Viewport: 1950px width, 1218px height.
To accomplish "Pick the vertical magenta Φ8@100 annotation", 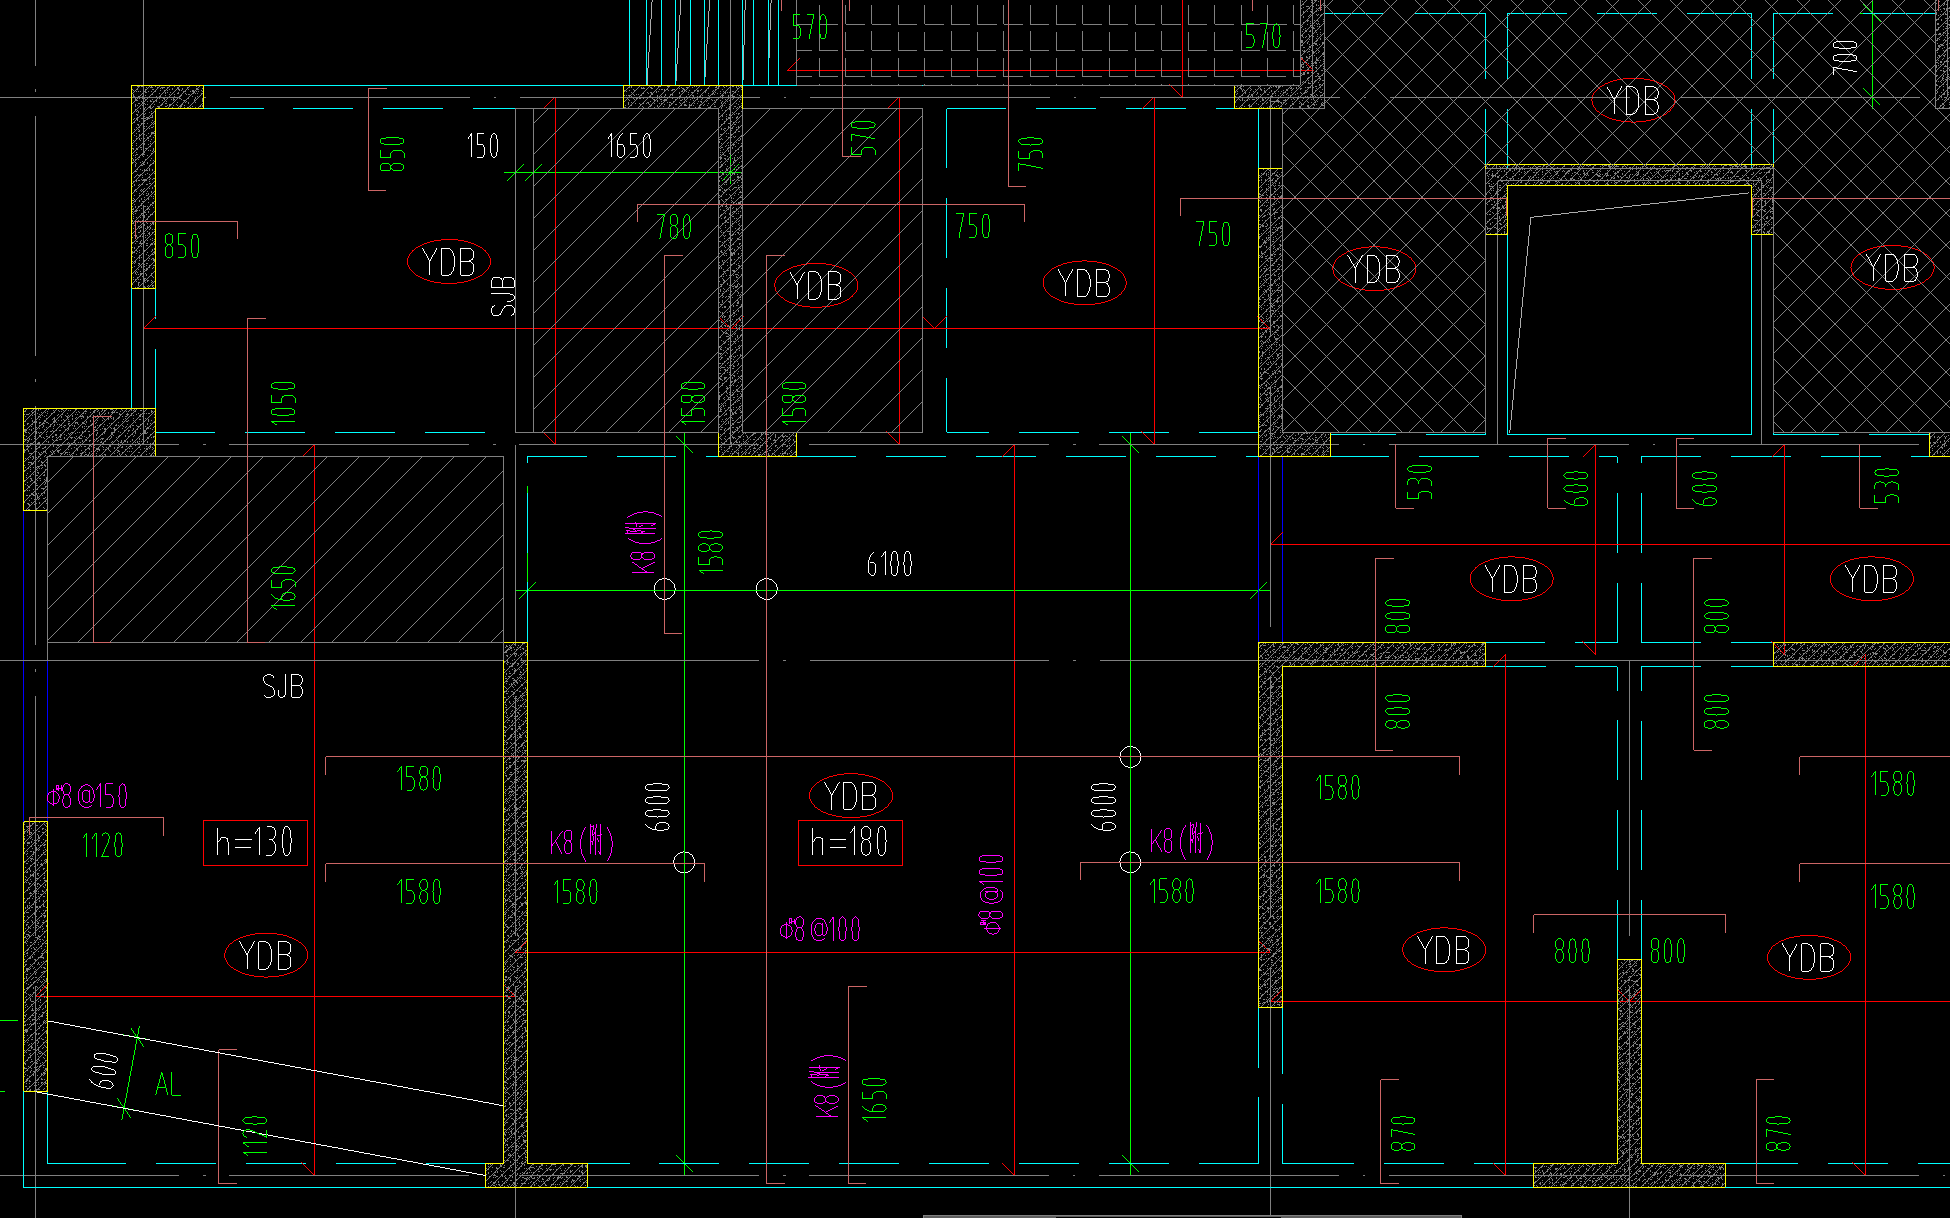I will pyautogui.click(x=992, y=894).
